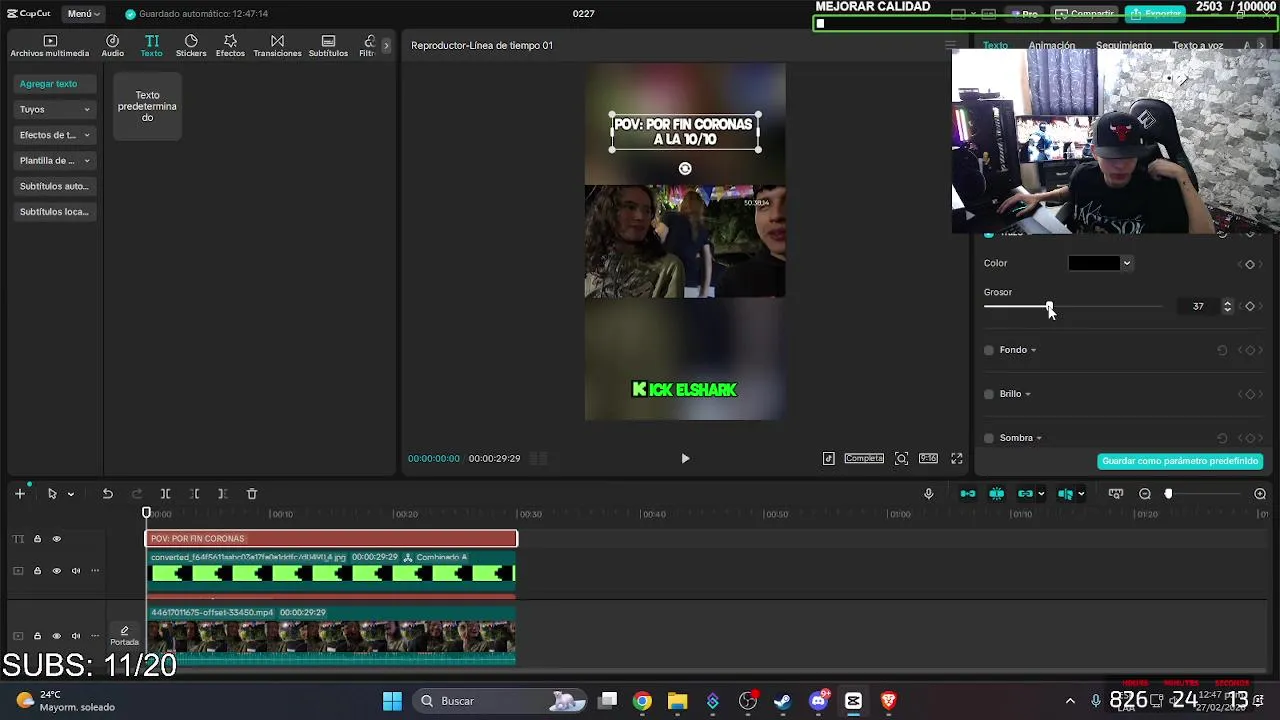Open the Transiciones tab
Image resolution: width=1280 pixels, height=720 pixels.
pyautogui.click(x=277, y=46)
